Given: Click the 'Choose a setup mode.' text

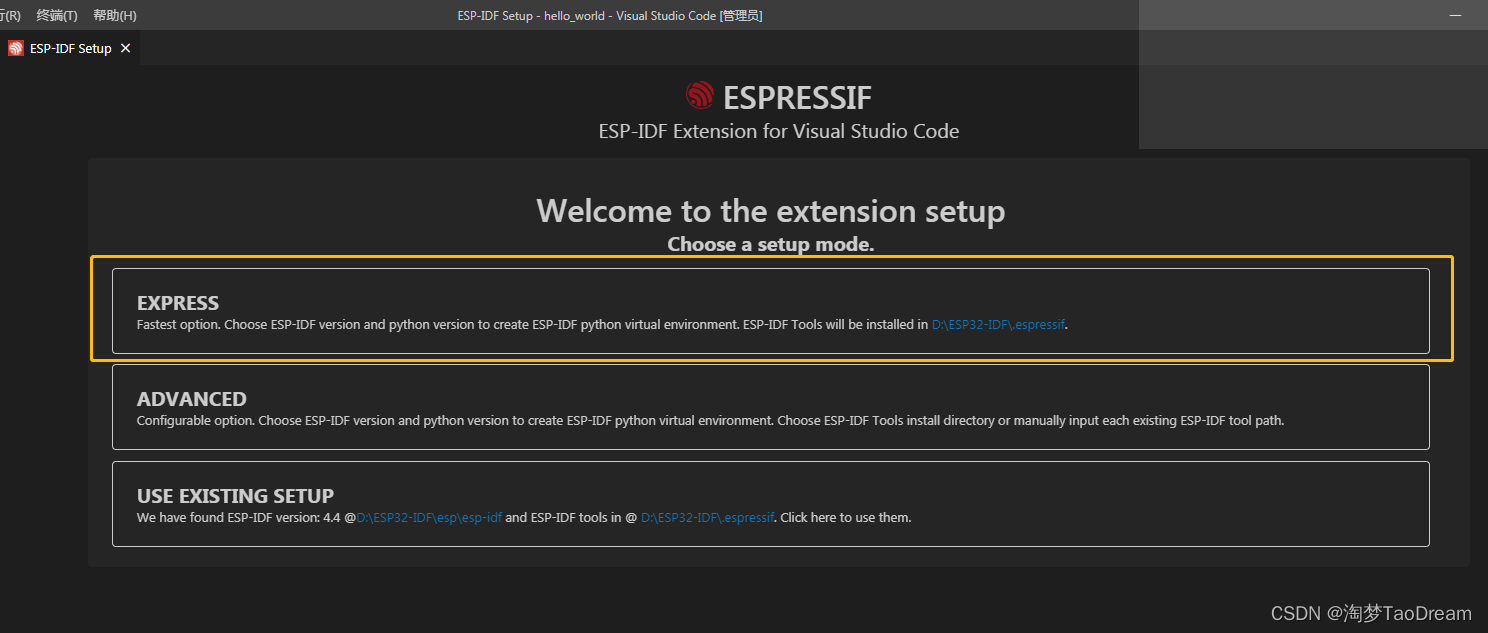Looking at the screenshot, I should [771, 244].
